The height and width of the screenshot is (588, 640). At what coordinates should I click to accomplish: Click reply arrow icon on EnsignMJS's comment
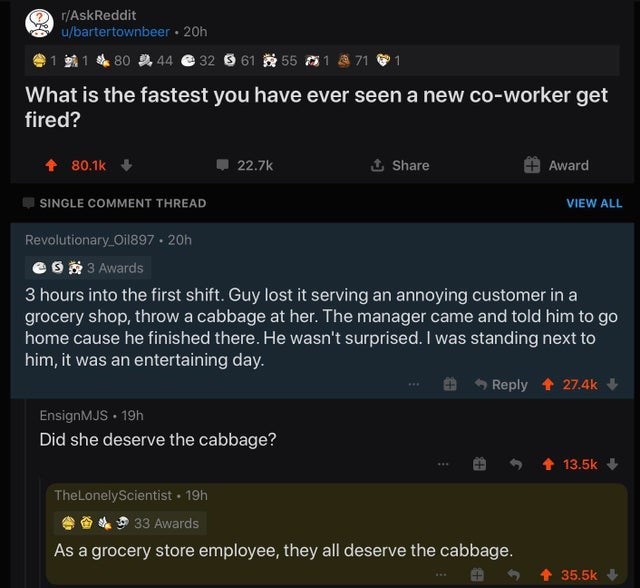[x=518, y=464]
